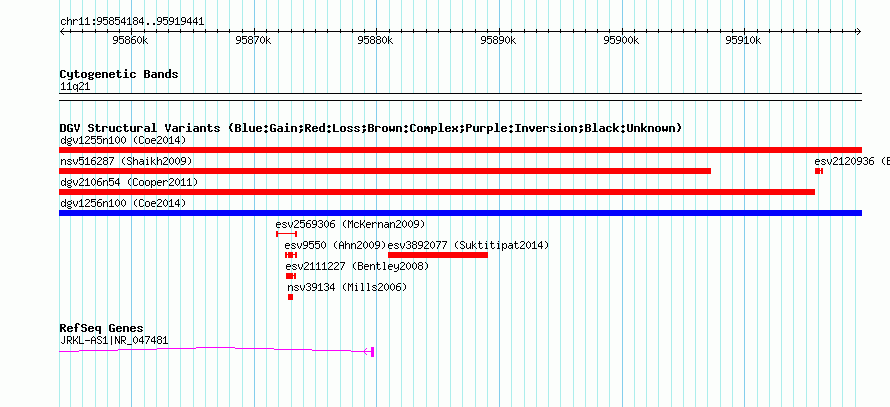Open the esv9550 (Ahn2009) label
This screenshot has width=890, height=407.
[x=335, y=245]
